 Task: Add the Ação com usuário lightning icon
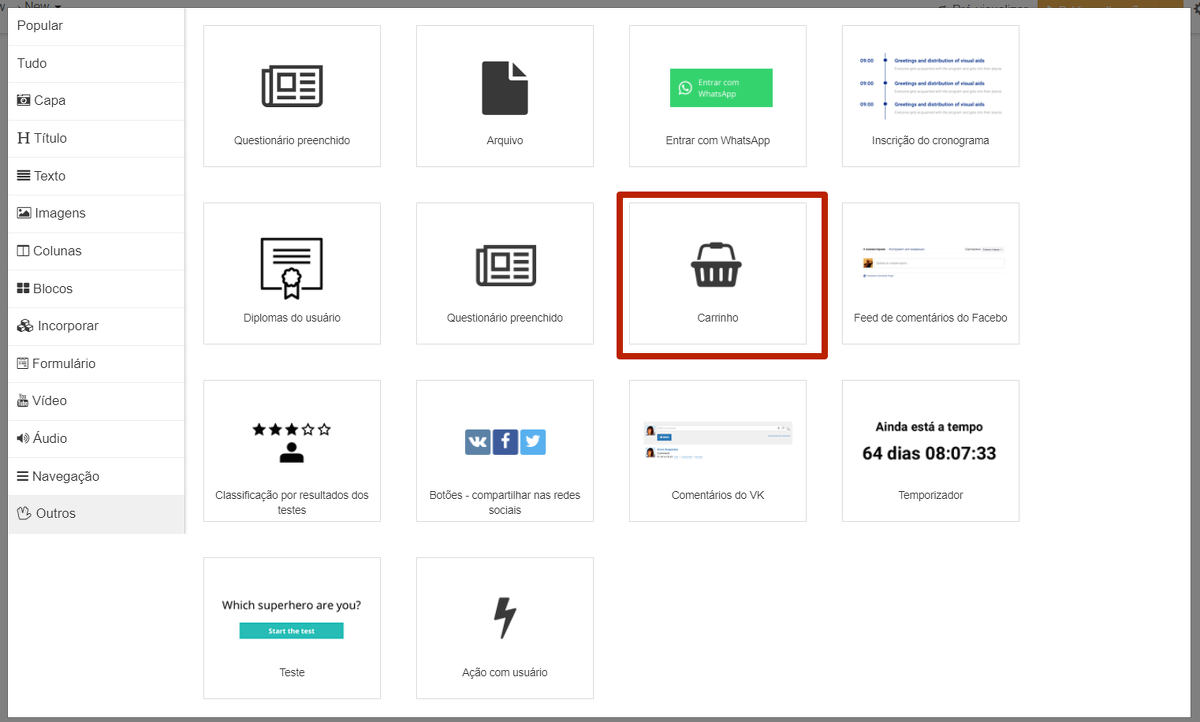tap(505, 618)
